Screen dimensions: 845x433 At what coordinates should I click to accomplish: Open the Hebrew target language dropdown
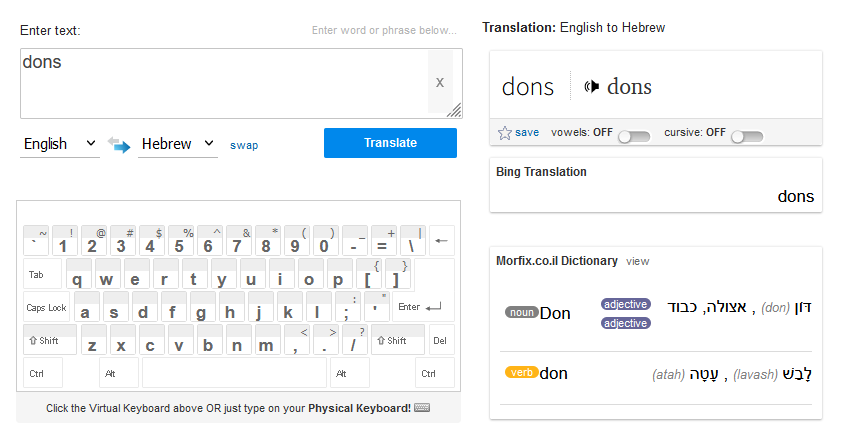tap(178, 145)
